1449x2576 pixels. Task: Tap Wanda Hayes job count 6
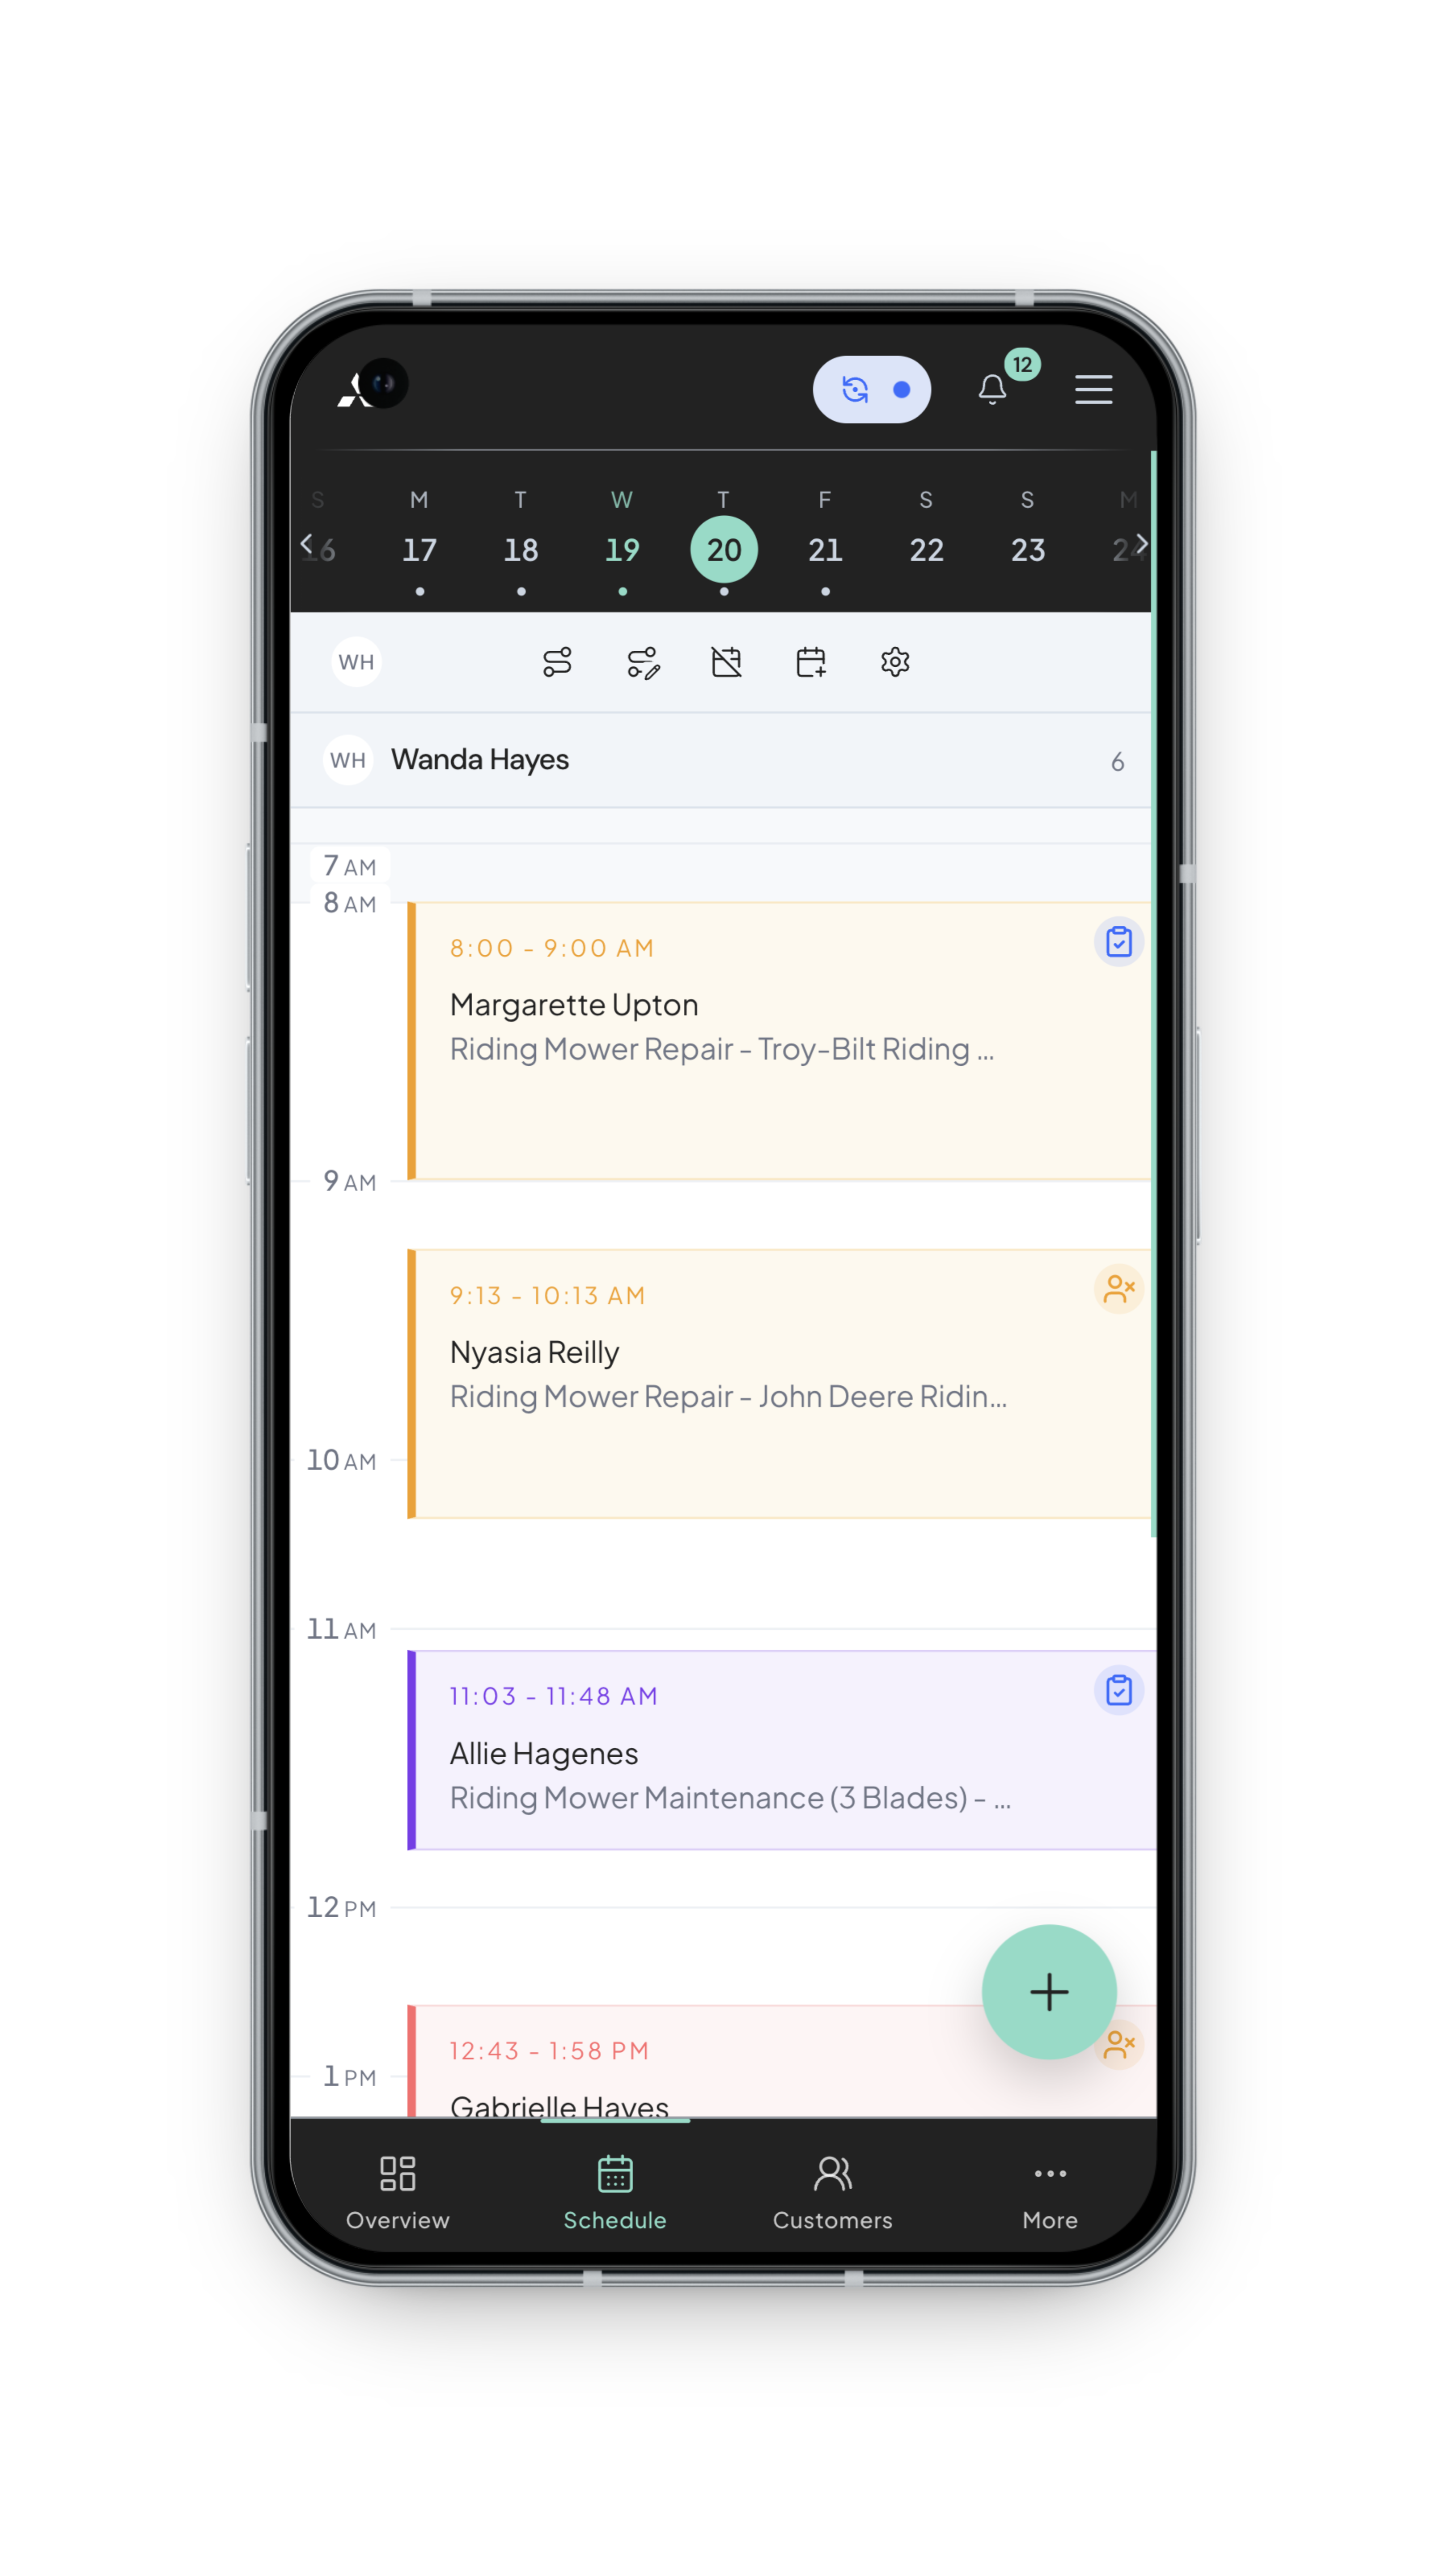coord(1117,762)
